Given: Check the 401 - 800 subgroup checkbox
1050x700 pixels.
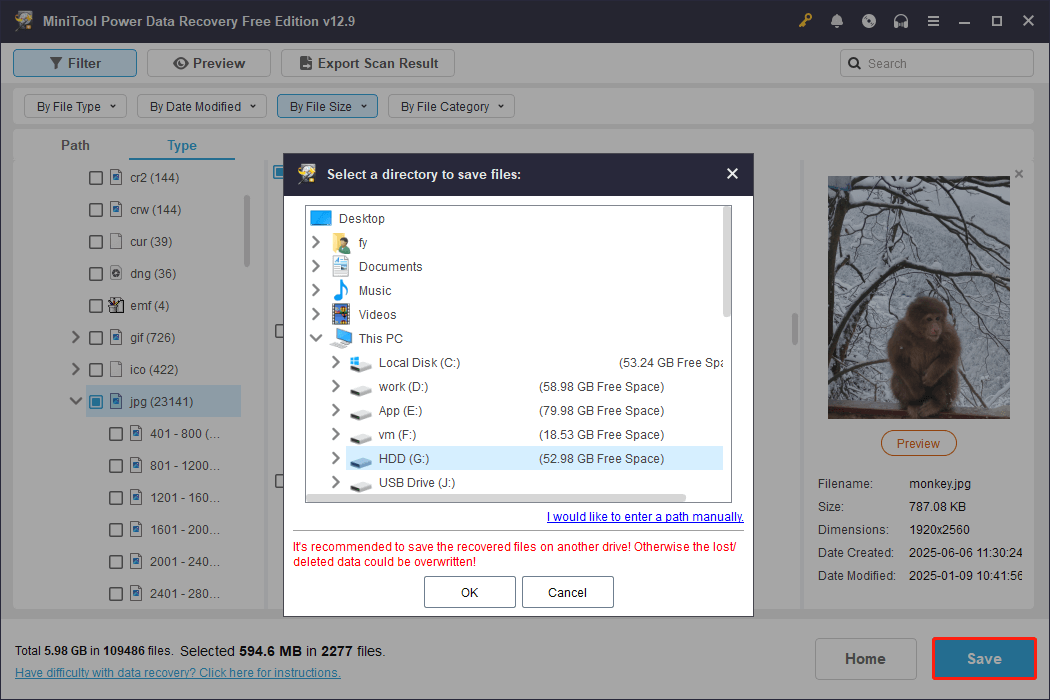Looking at the screenshot, I should [x=116, y=434].
